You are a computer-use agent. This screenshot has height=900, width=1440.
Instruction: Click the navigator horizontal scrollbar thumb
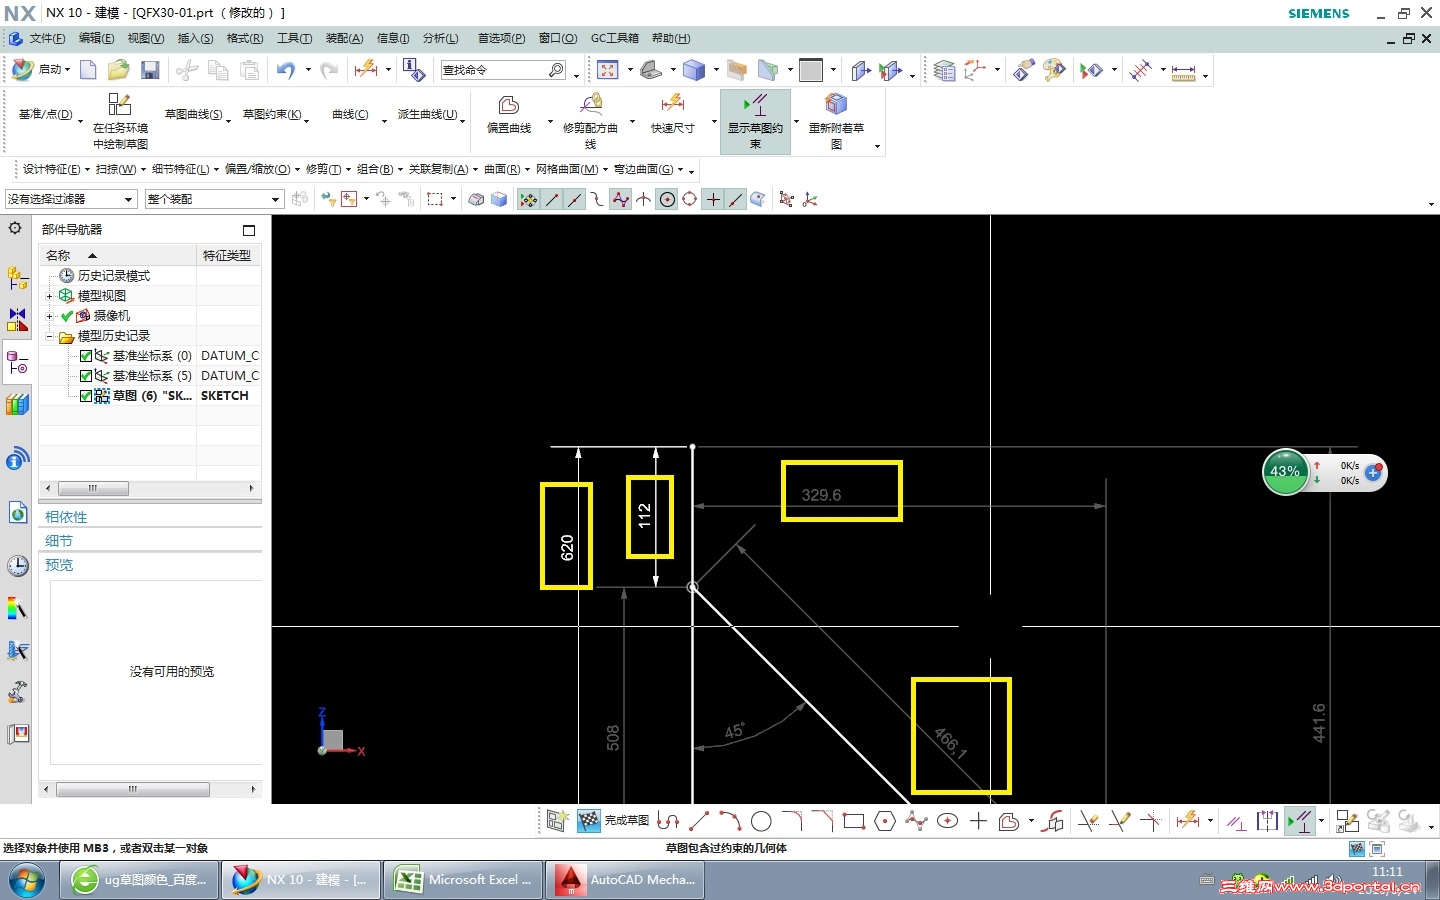point(93,489)
